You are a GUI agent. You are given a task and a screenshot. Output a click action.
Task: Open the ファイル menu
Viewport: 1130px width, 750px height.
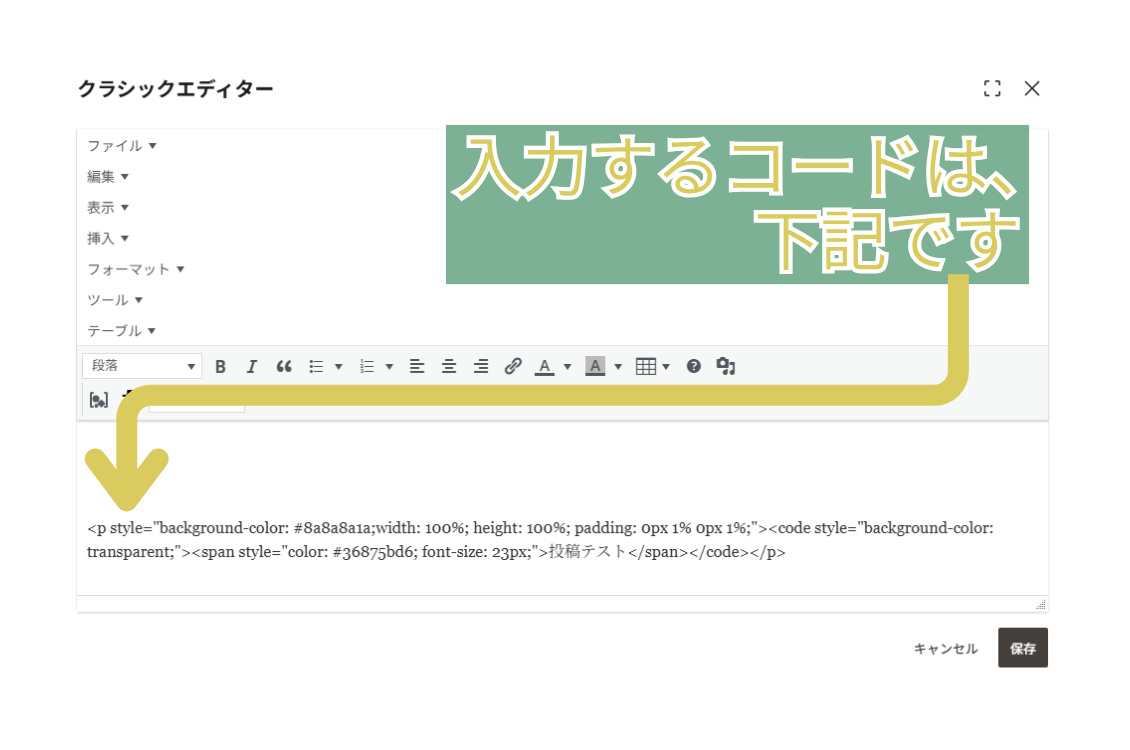[122, 146]
